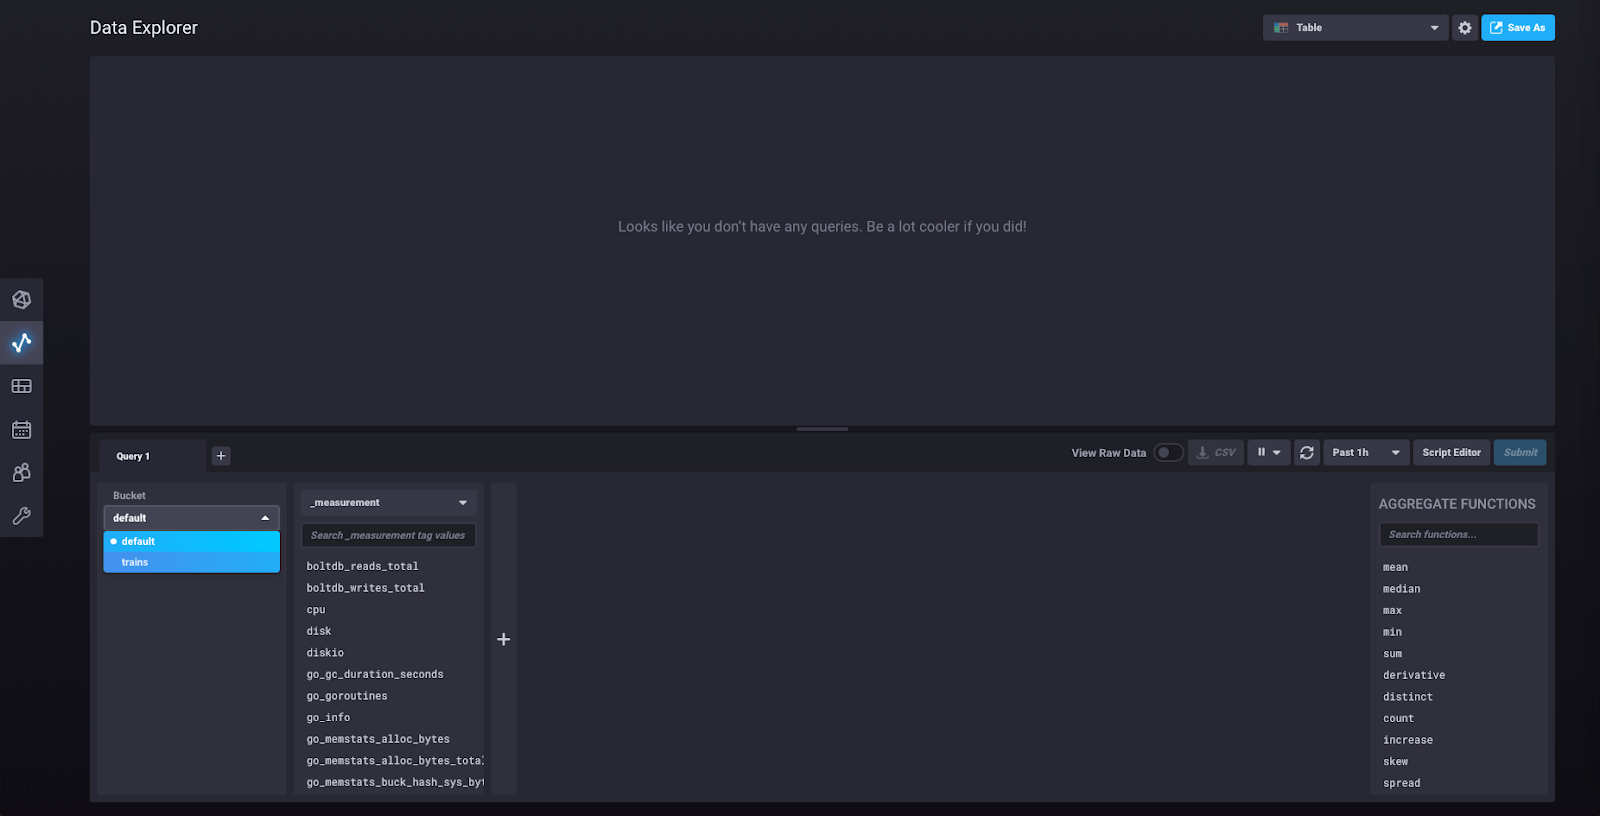Image resolution: width=1600 pixels, height=816 pixels.
Task: Open the InfluxDB home icon in the sidebar
Action: point(21,300)
